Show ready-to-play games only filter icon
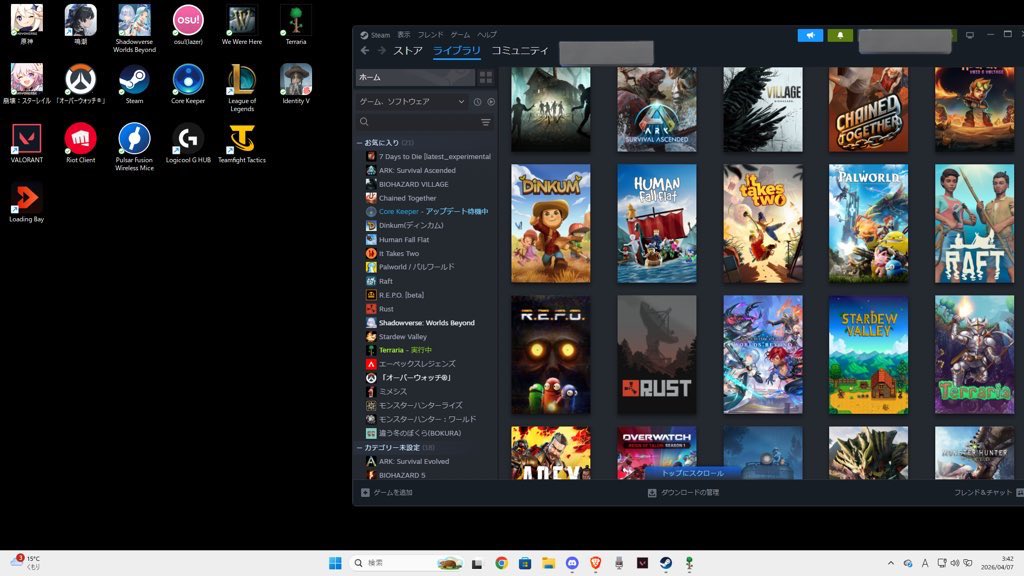The image size is (1024, 576). (491, 102)
